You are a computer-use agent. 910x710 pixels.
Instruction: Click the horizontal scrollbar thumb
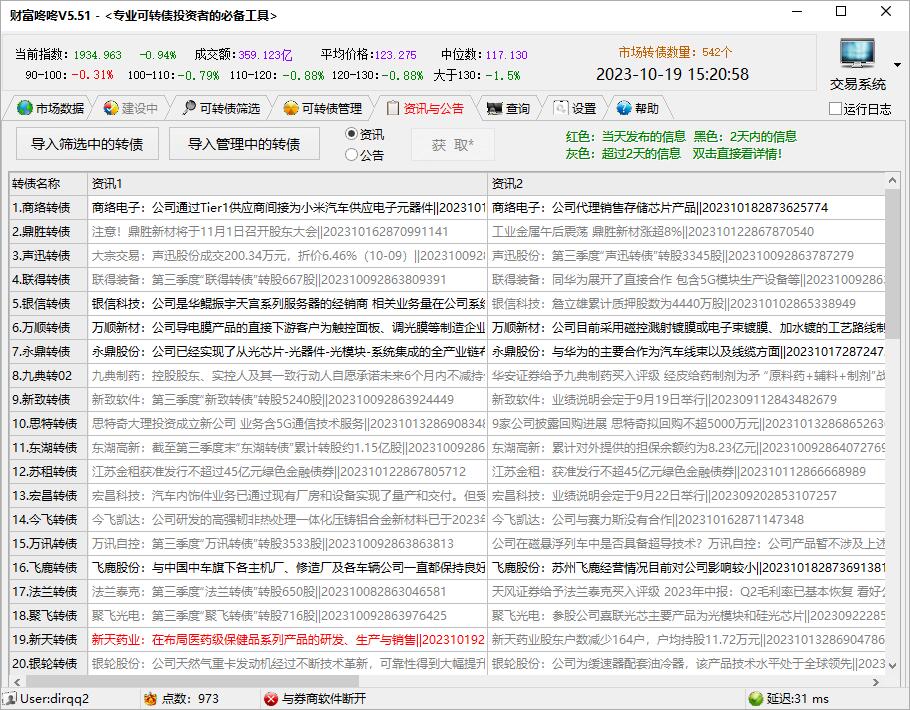pyautogui.click(x=192, y=682)
